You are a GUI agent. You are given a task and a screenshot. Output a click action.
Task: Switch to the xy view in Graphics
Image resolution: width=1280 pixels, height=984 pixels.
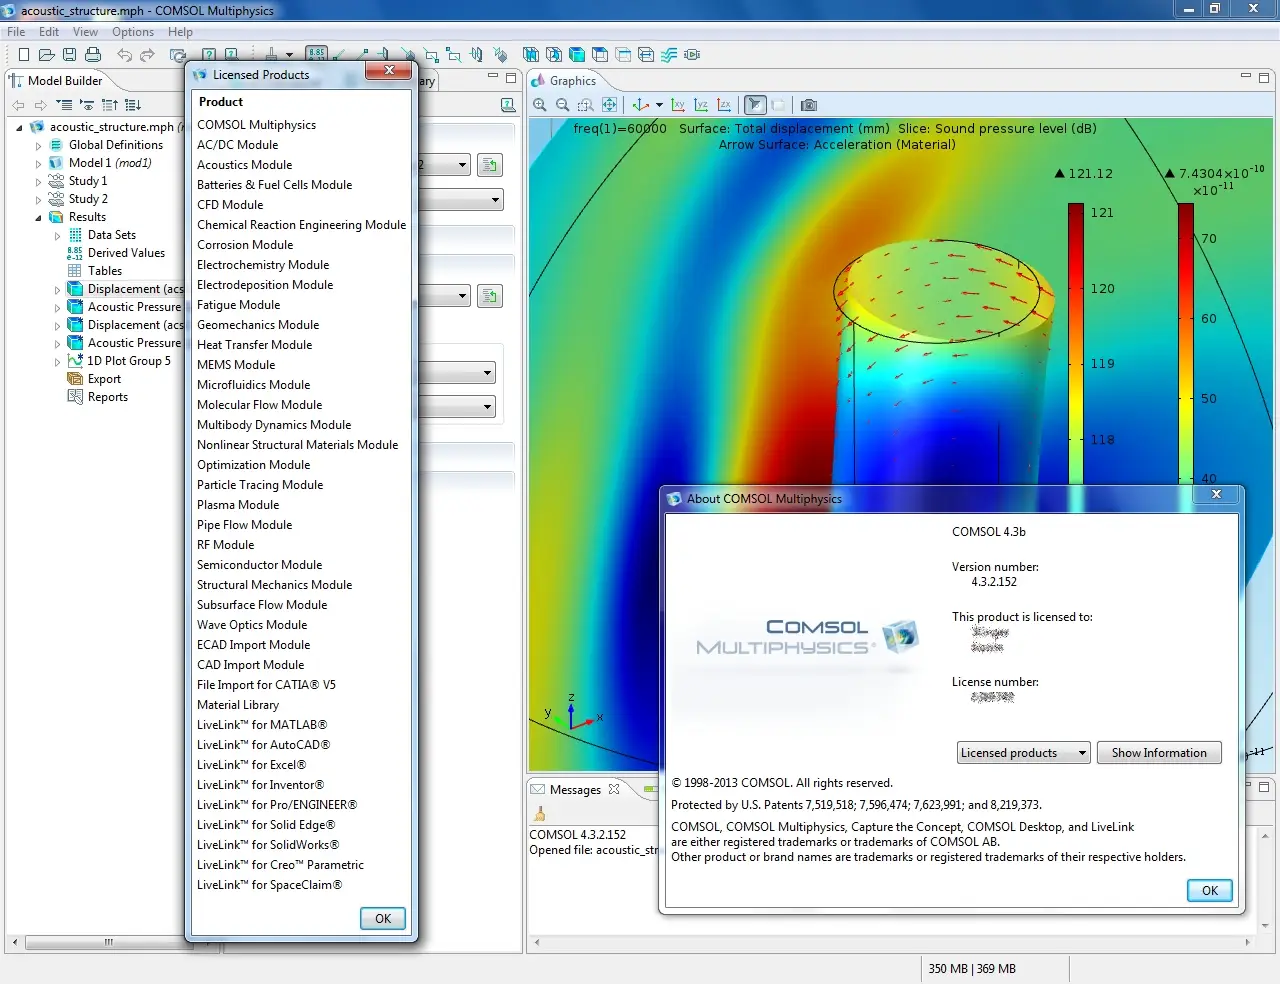pyautogui.click(x=678, y=105)
